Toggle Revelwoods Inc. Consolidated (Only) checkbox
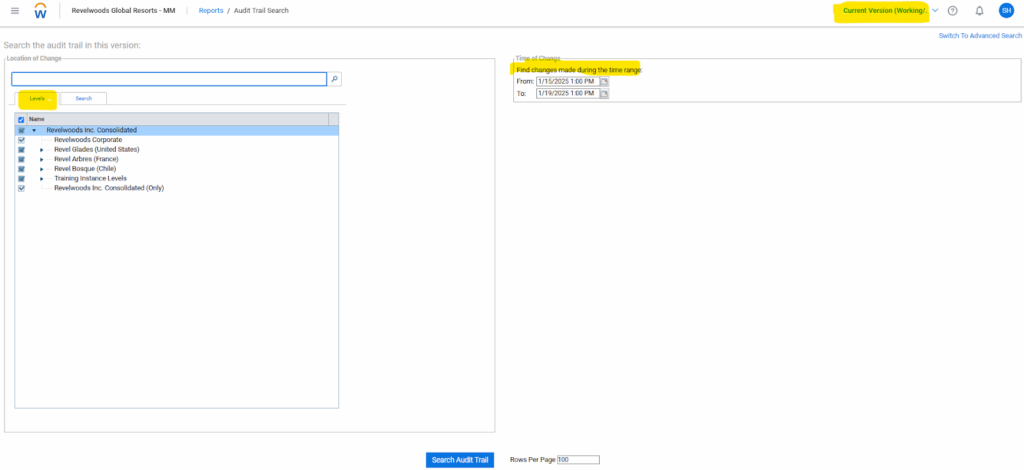Viewport: 1024px width, 470px height. pos(21,188)
